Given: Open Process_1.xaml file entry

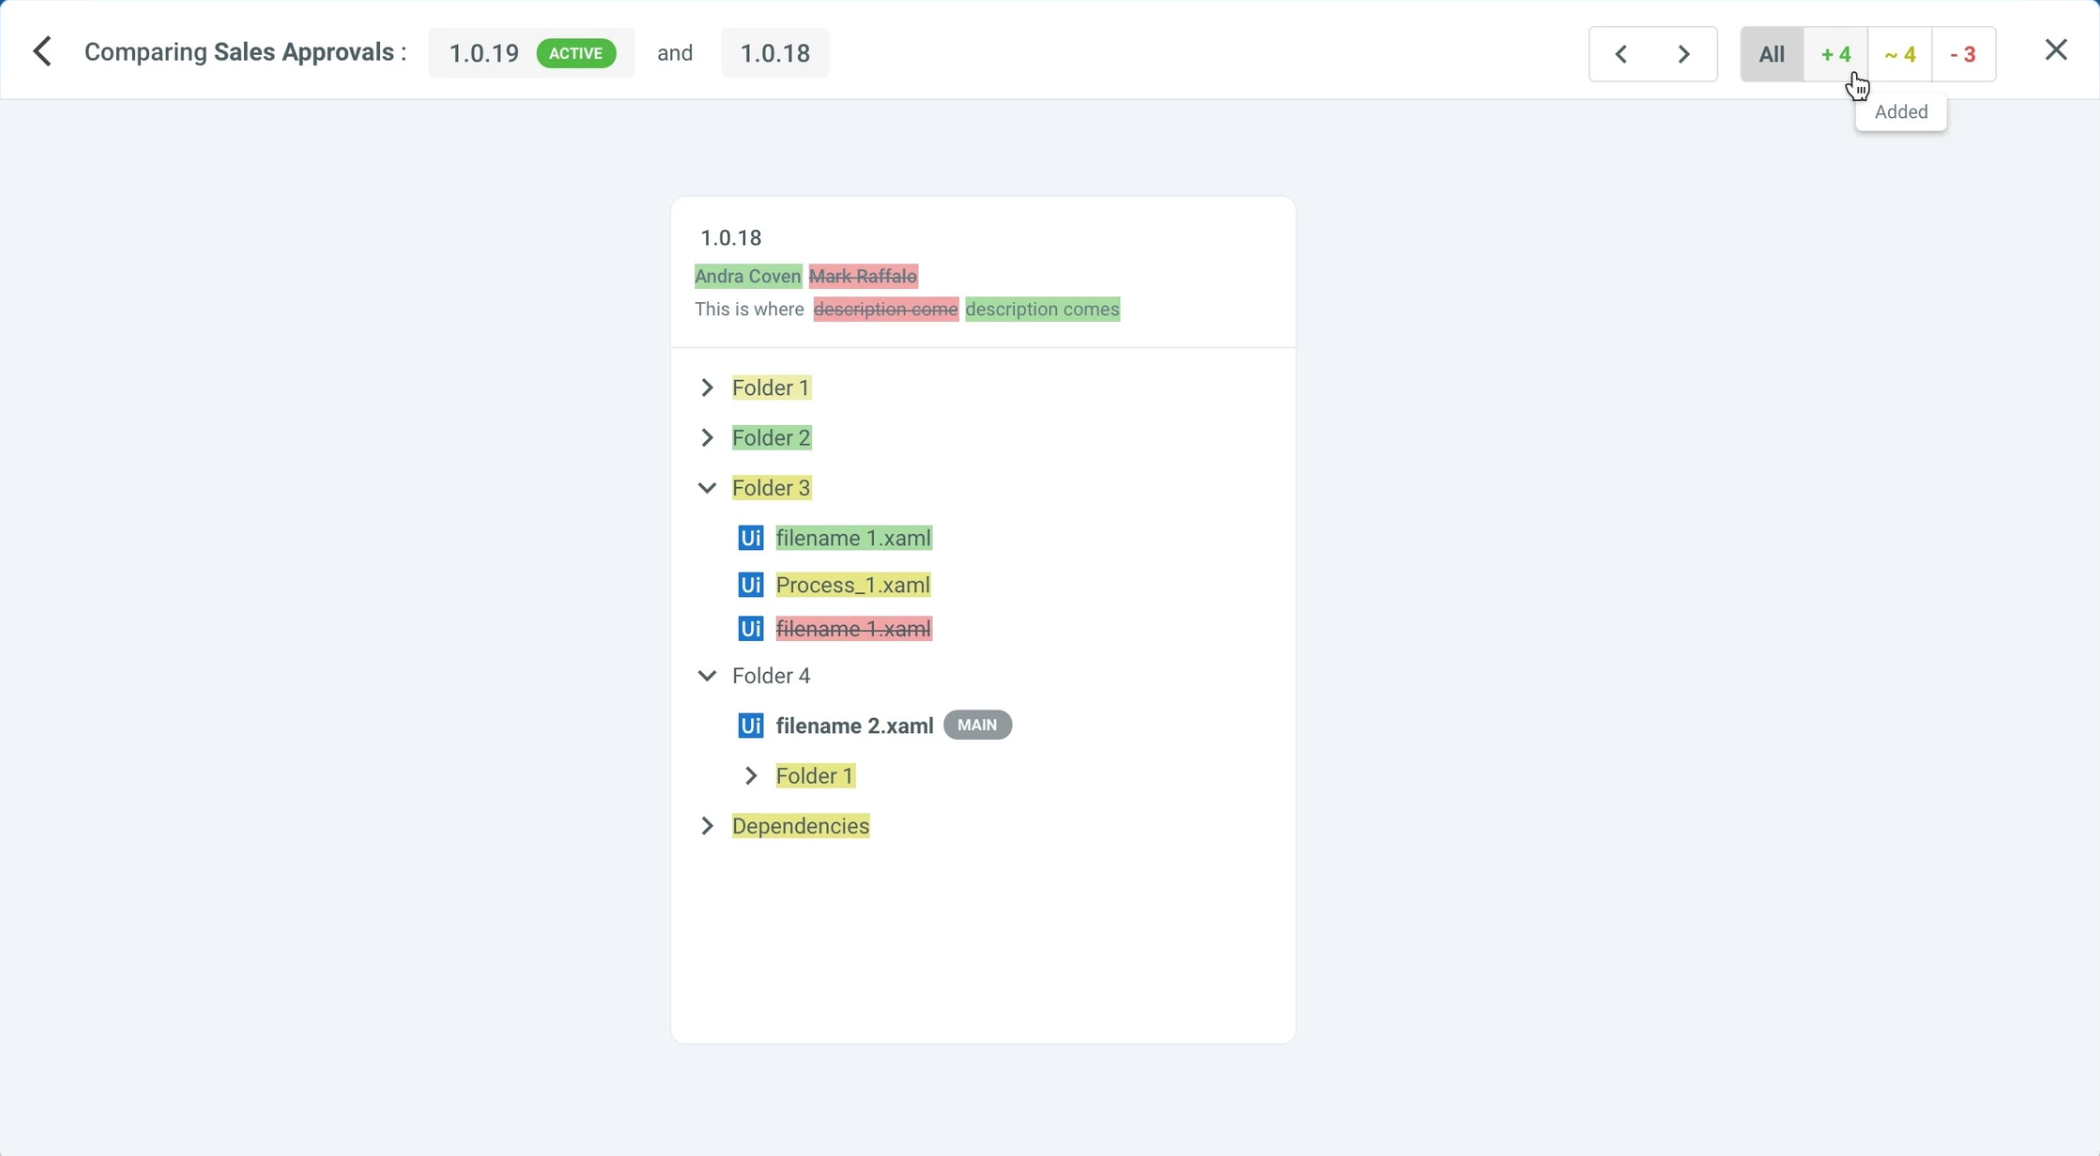Looking at the screenshot, I should [x=852, y=585].
